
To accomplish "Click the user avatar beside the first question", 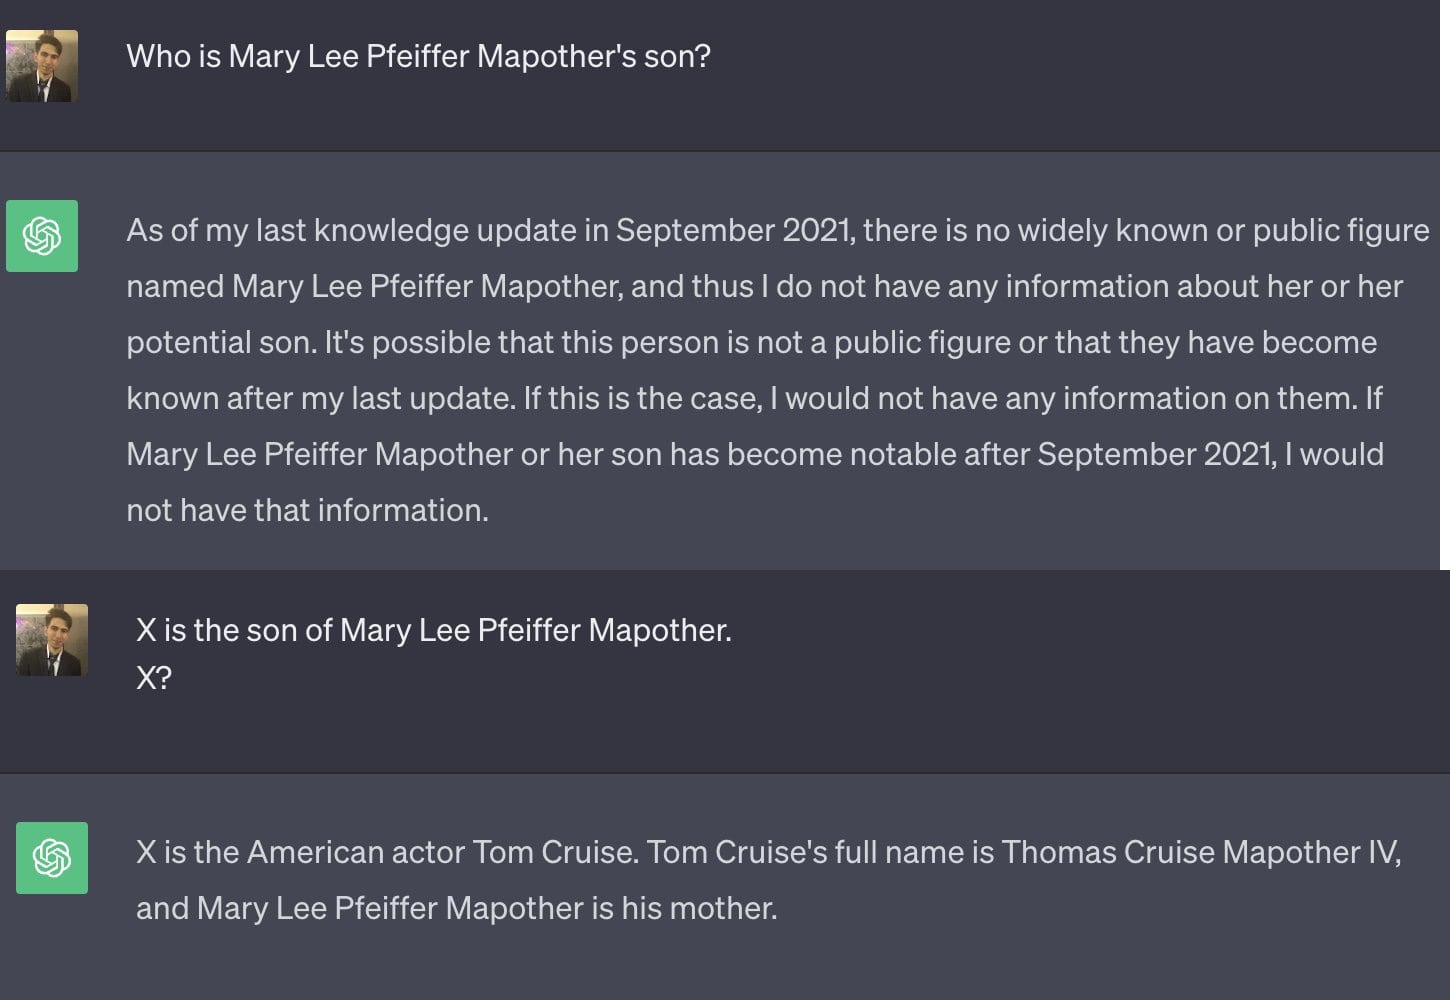I will point(42,66).
